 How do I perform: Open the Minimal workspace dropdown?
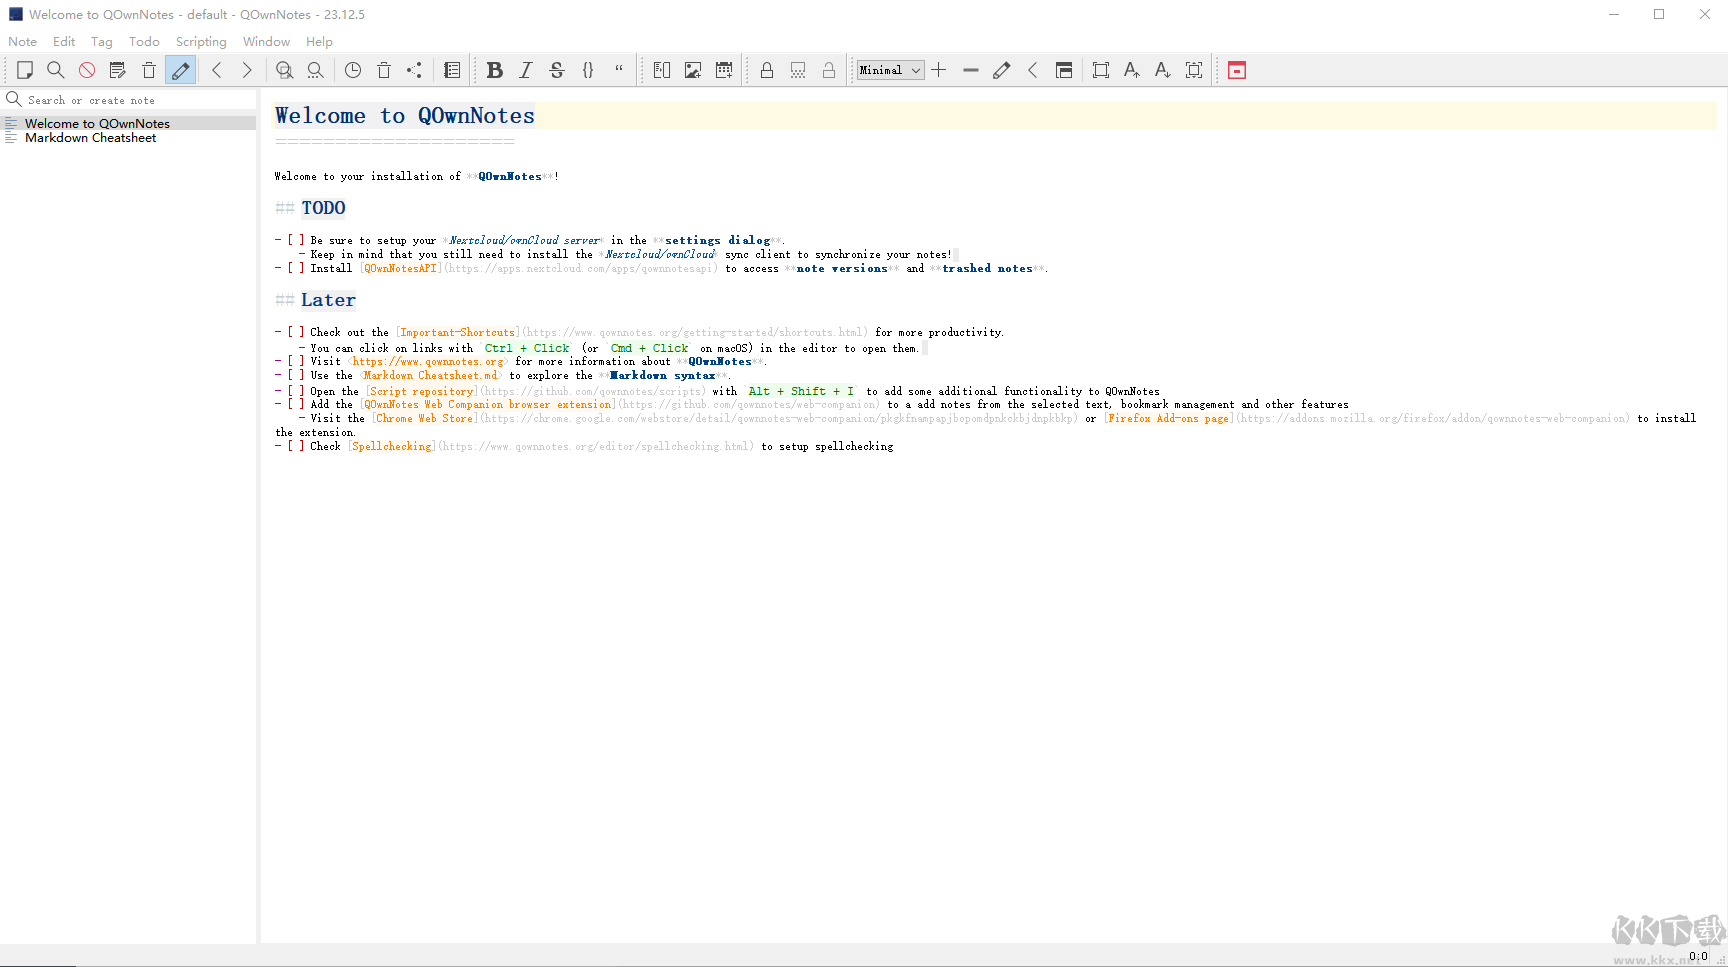(890, 70)
